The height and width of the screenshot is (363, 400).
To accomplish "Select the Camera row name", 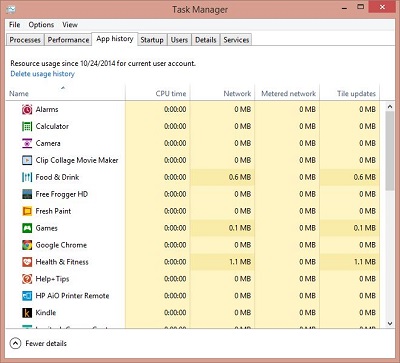I will 48,143.
